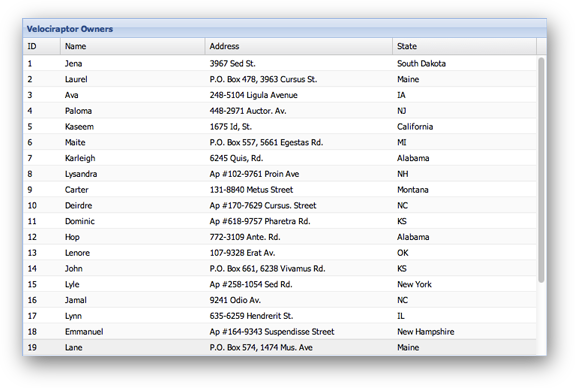This screenshot has height=388, width=575.
Task: Select the row for Jena
Action: click(279, 63)
